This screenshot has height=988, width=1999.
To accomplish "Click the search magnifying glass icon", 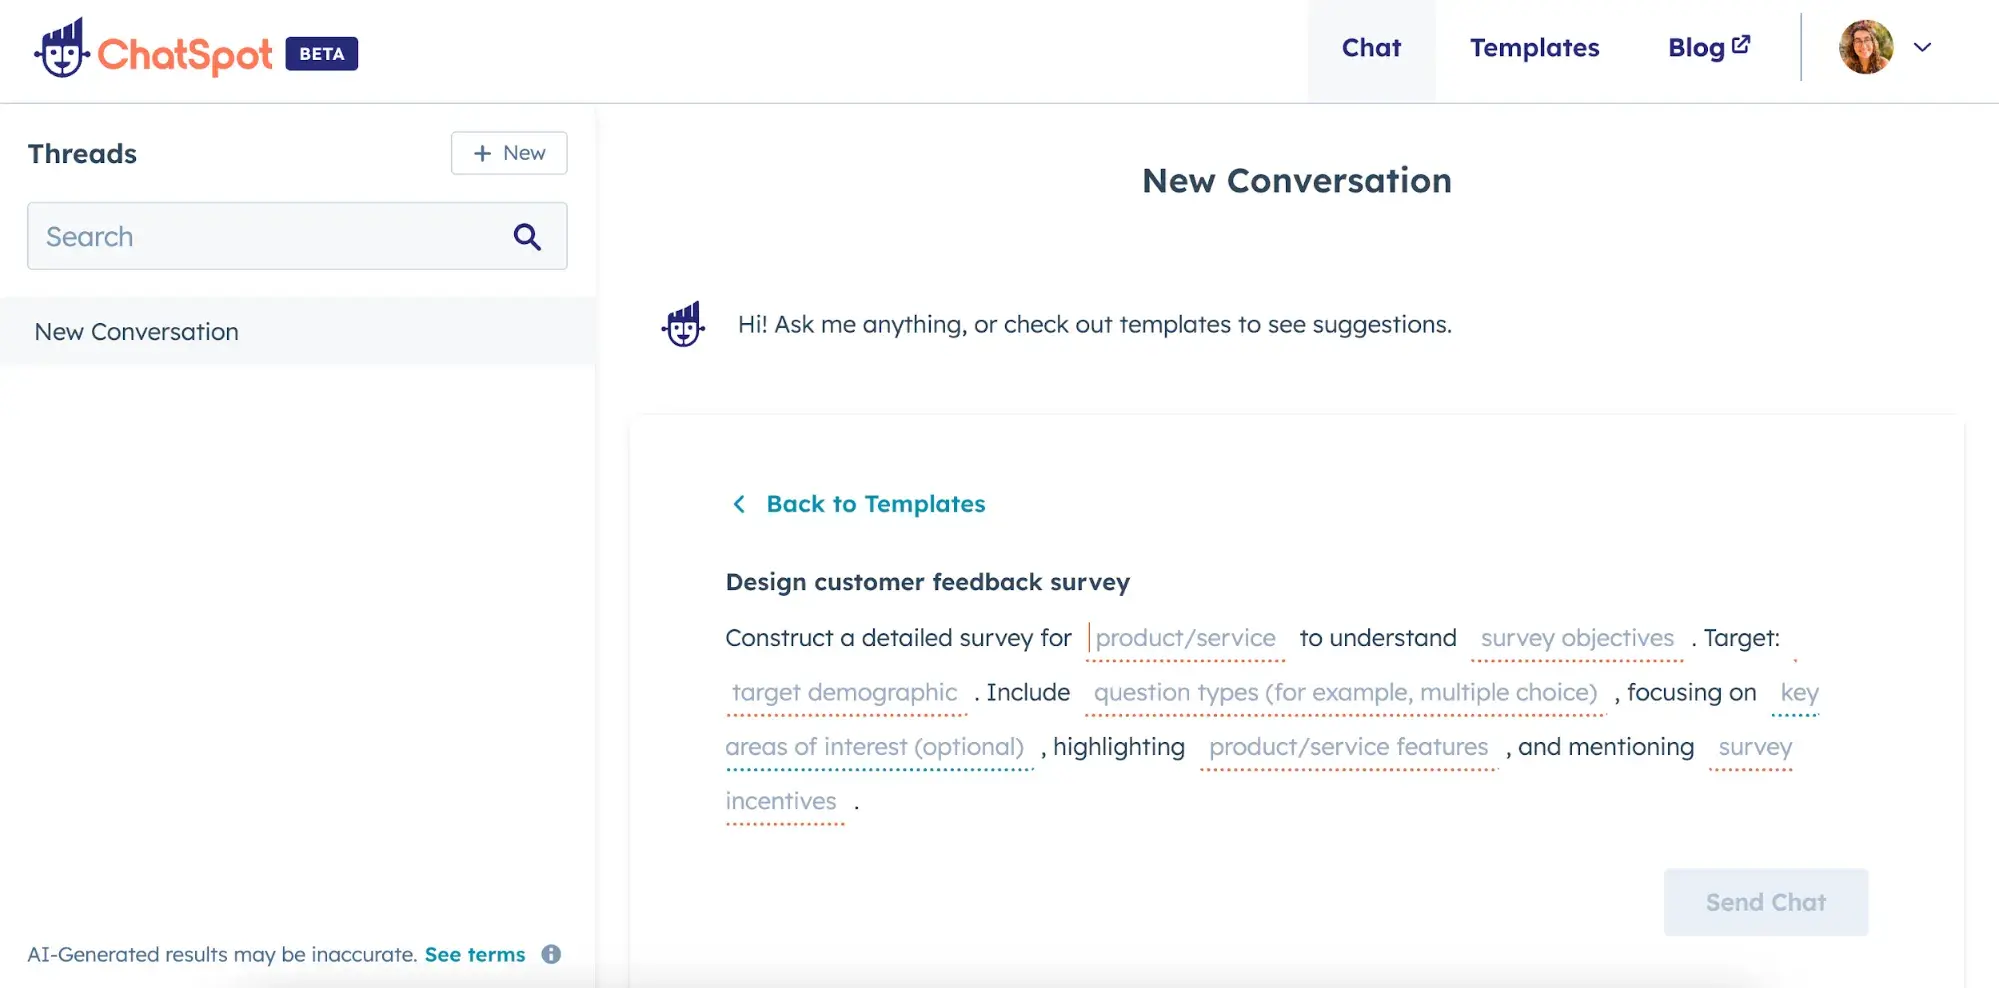I will (527, 237).
